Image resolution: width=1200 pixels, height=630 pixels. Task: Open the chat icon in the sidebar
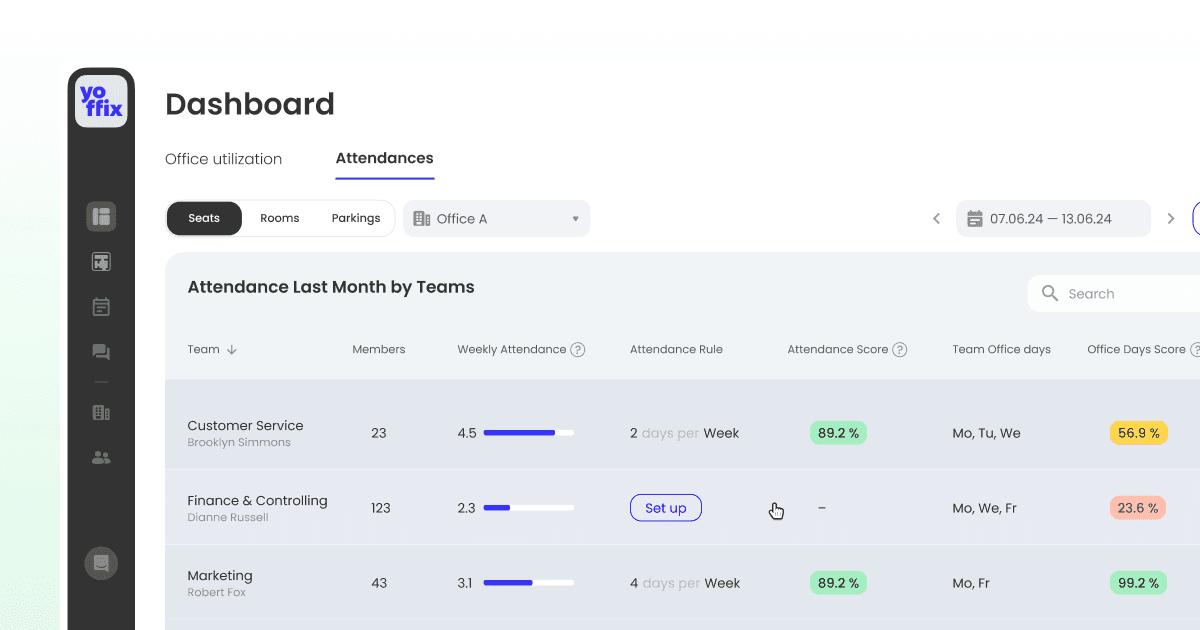pos(101,351)
